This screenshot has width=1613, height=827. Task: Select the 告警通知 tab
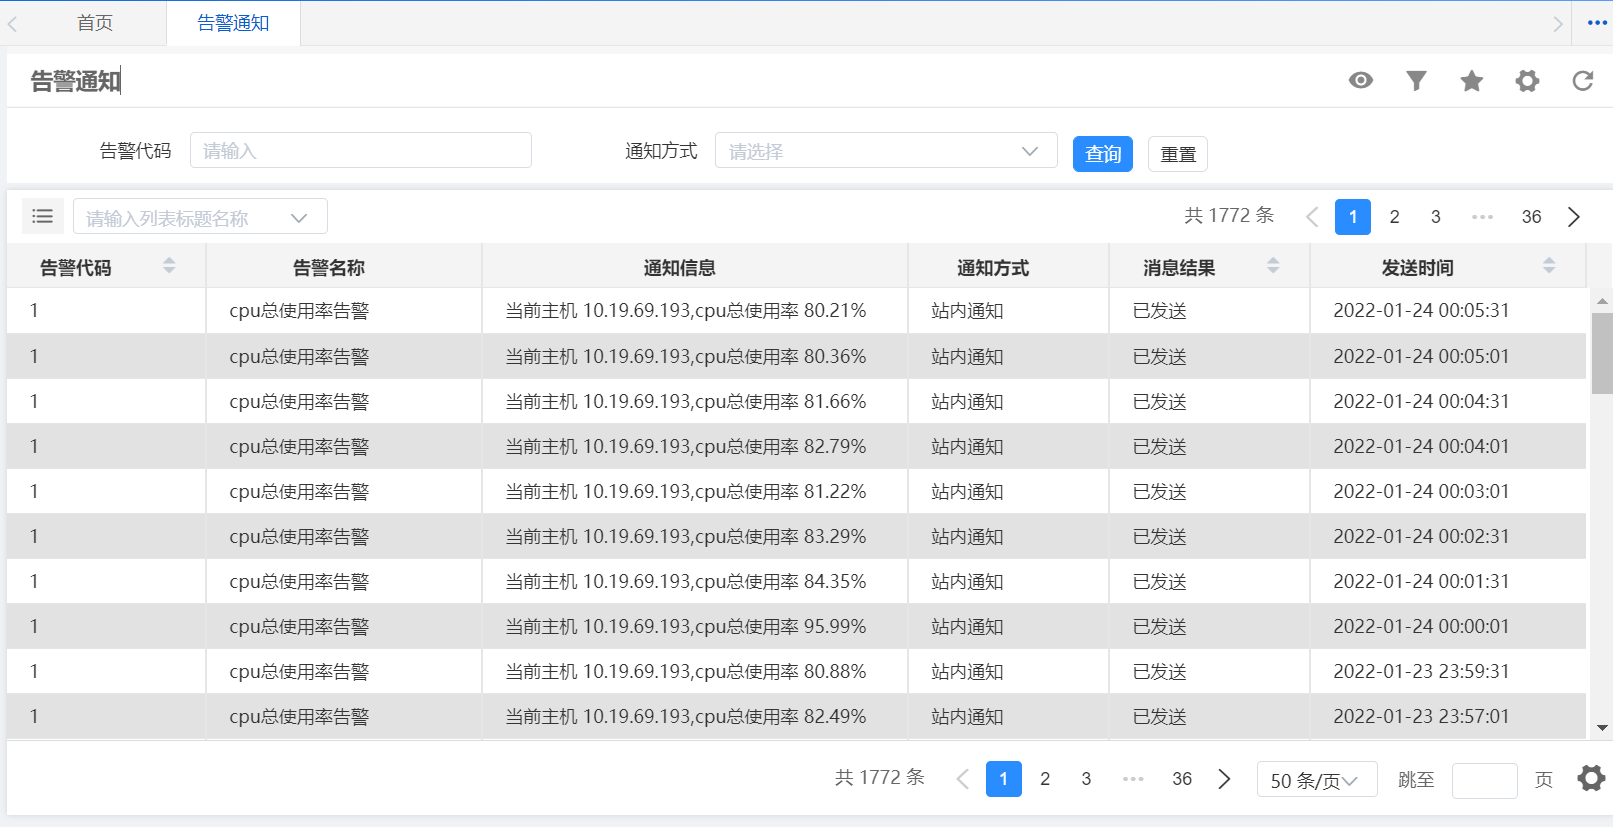tap(233, 23)
